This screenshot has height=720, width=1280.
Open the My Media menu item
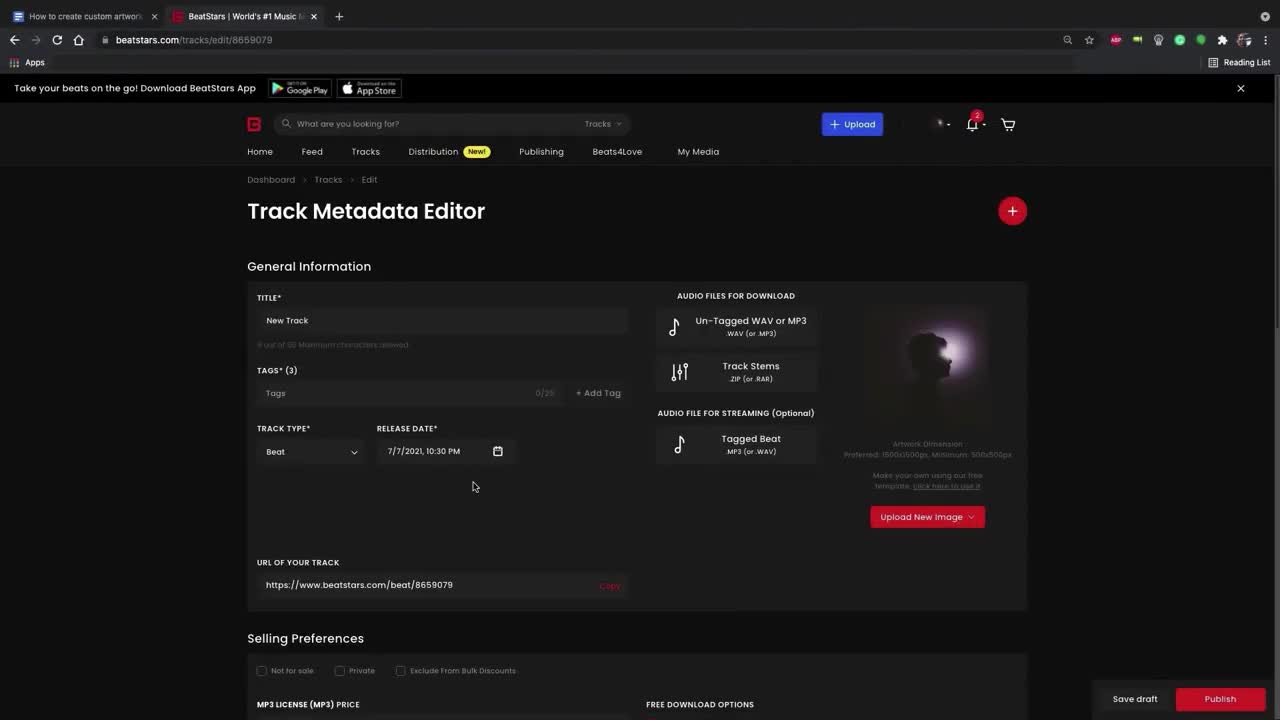pos(698,152)
